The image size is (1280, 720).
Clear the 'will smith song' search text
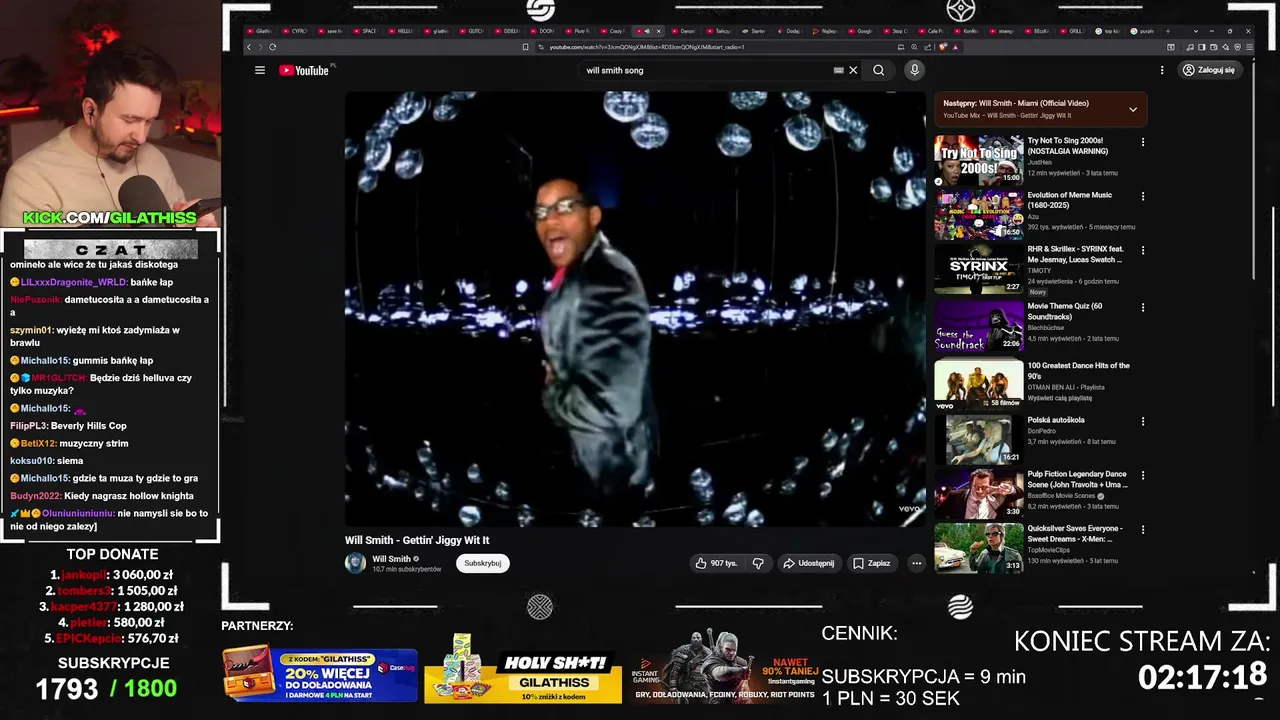coord(853,70)
